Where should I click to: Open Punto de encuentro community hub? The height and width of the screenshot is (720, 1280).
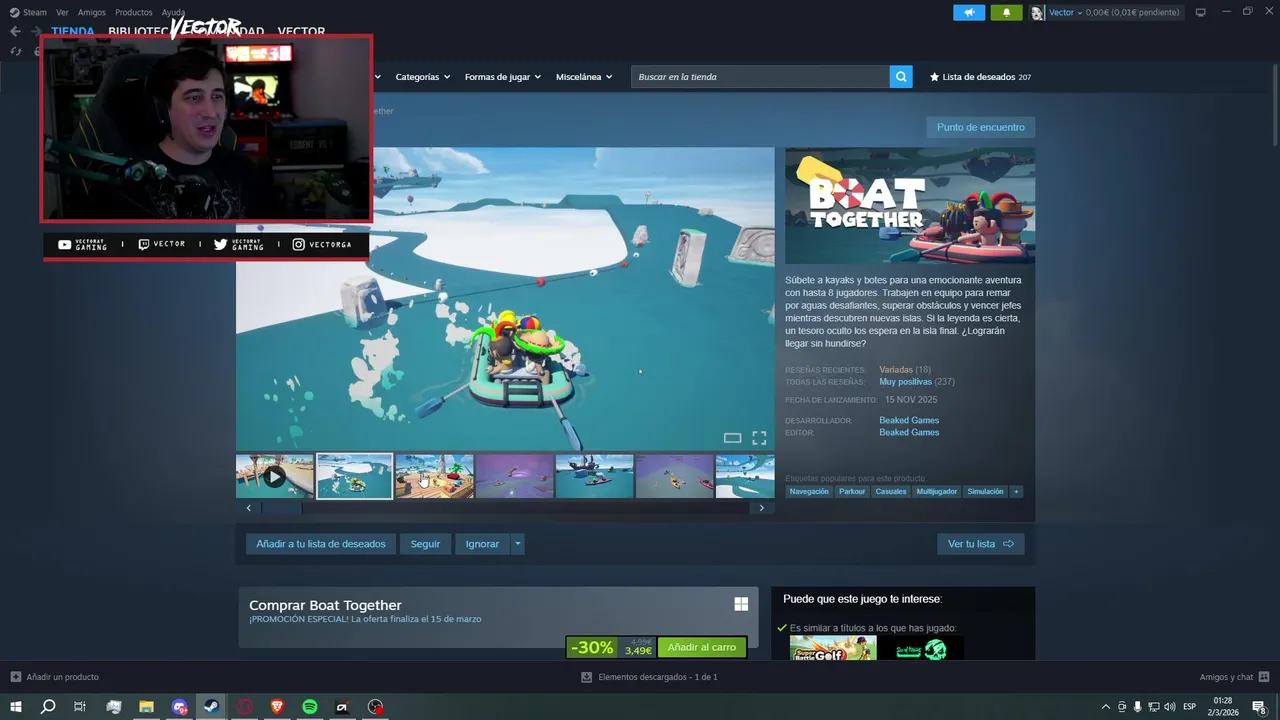pos(980,127)
